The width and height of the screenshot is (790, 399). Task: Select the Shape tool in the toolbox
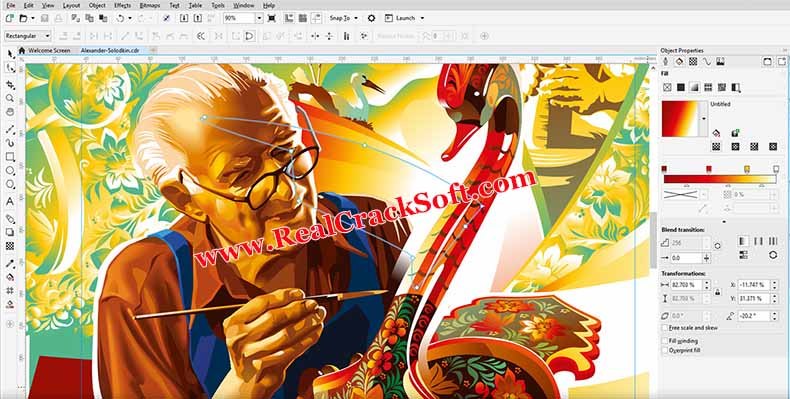tap(11, 68)
